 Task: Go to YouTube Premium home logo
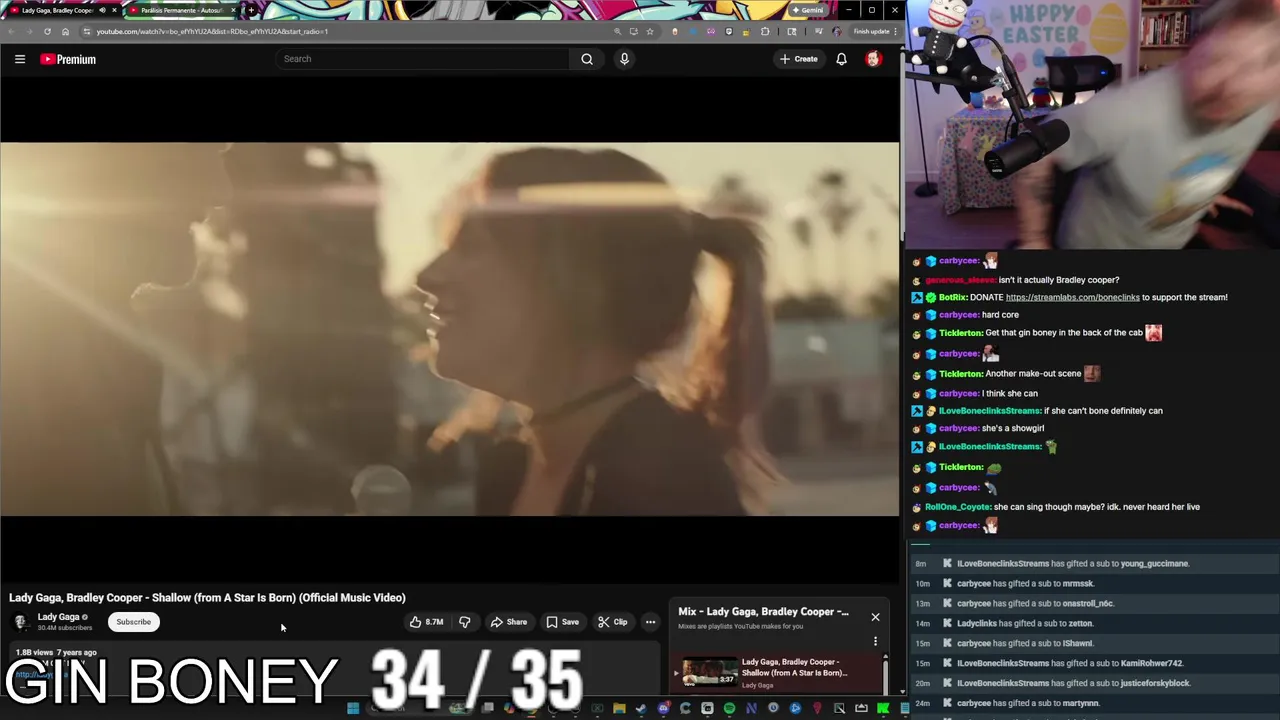click(68, 59)
